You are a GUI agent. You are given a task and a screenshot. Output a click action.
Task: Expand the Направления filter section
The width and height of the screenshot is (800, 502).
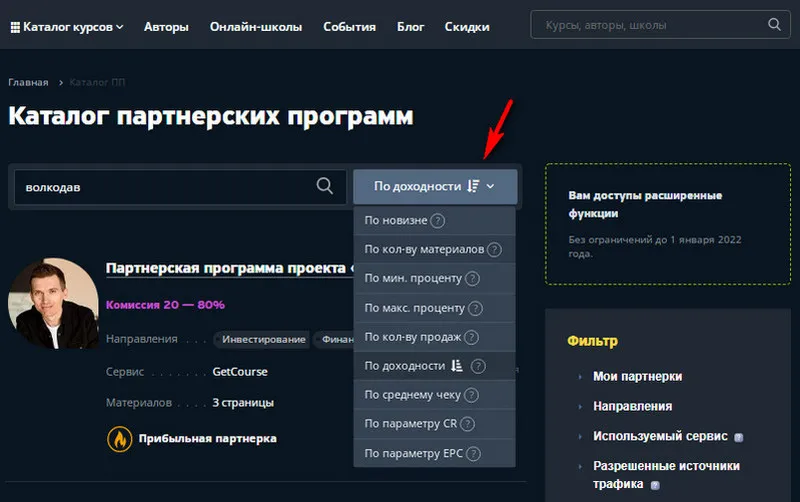(632, 407)
